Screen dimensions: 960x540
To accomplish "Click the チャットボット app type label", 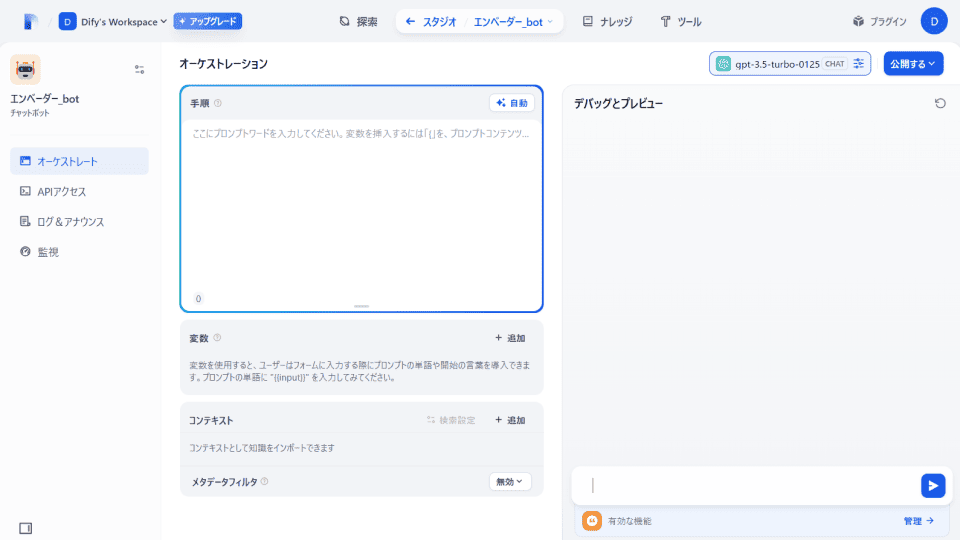I will coord(29,113).
